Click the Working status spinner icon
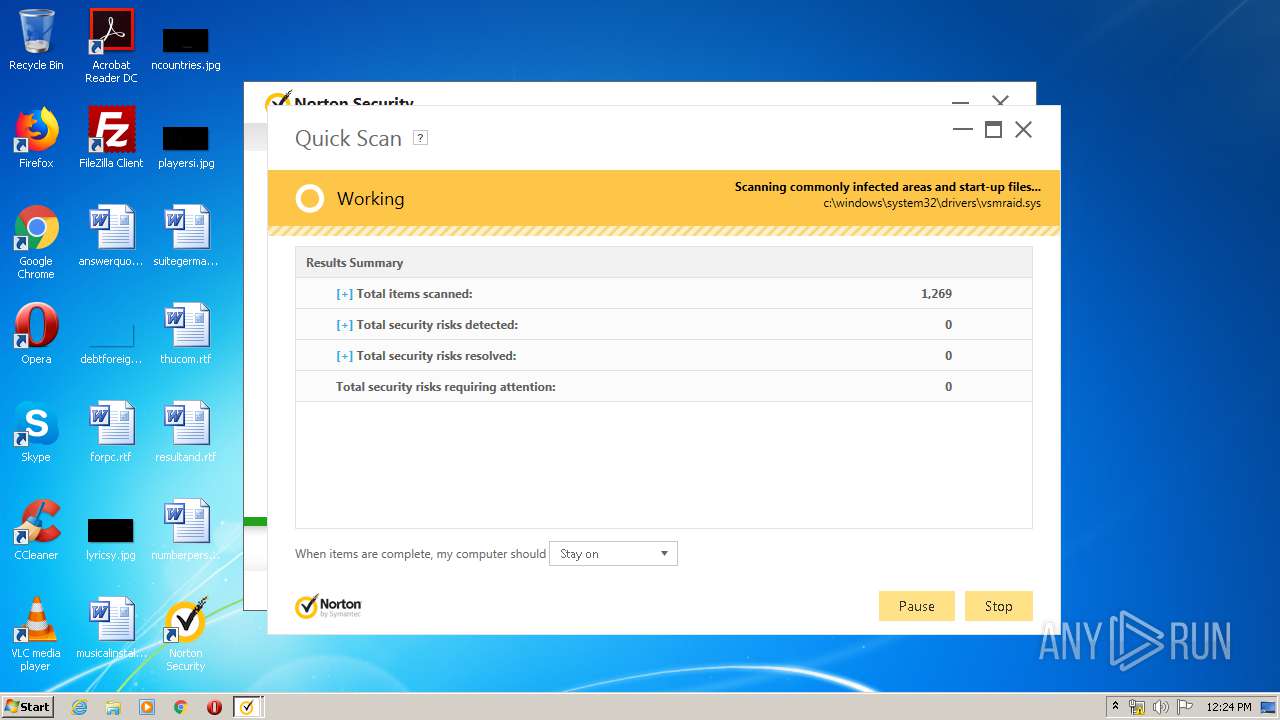The image size is (1280, 720). pos(310,198)
